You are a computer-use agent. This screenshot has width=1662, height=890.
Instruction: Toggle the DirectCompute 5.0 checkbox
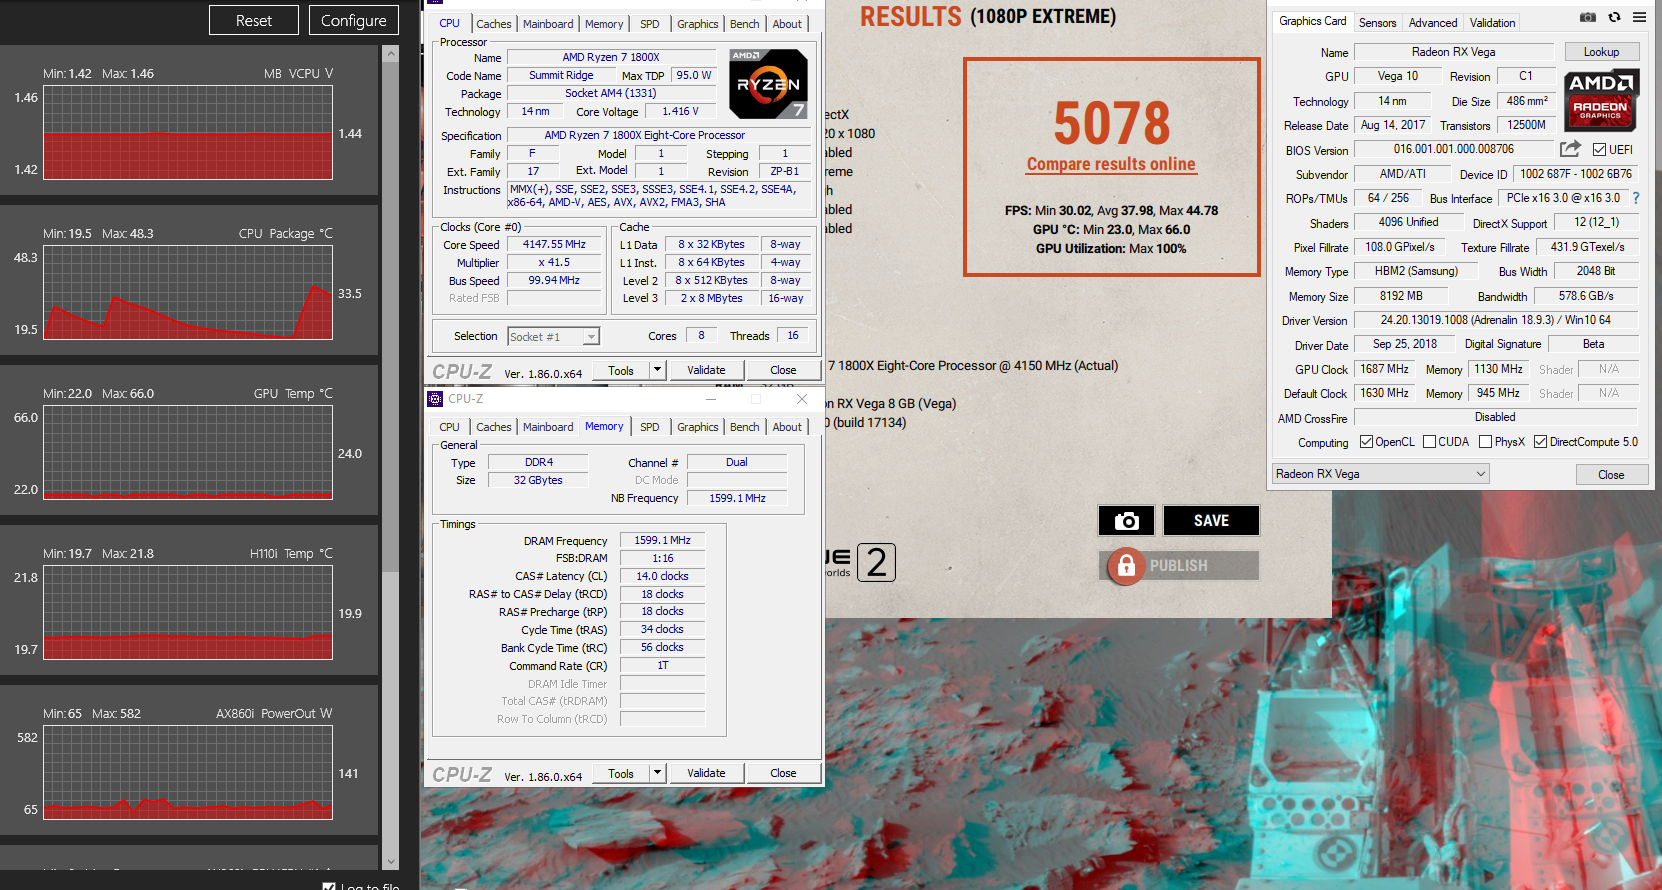[1540, 442]
